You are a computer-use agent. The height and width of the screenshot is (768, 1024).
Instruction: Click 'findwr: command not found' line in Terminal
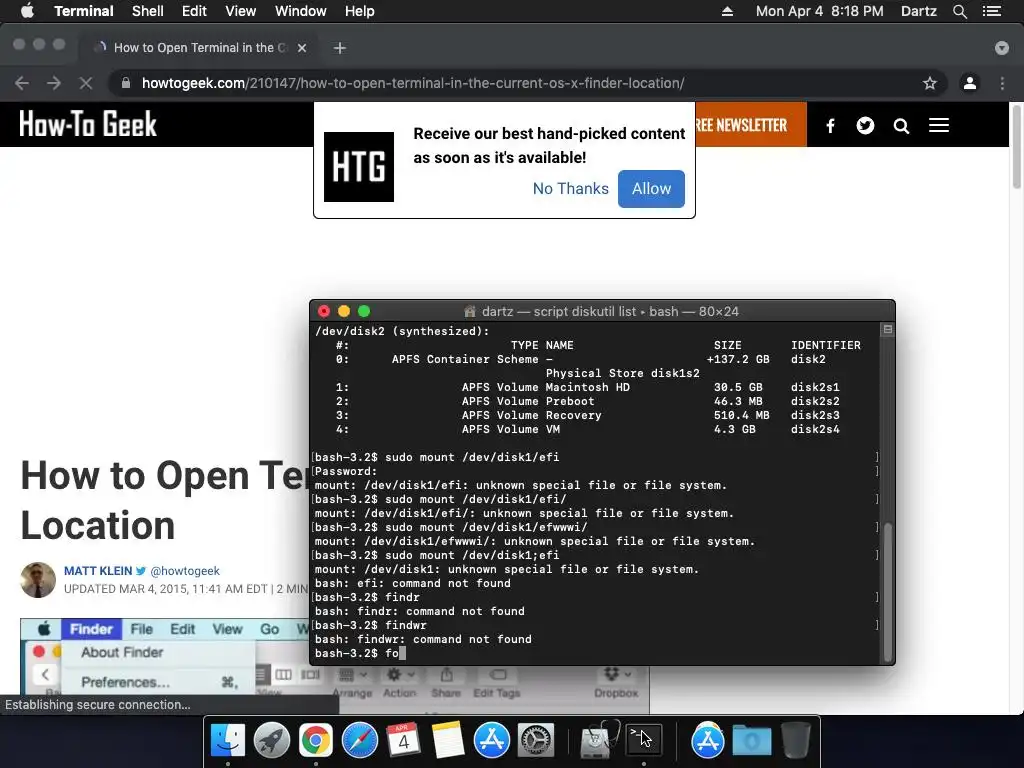423,639
